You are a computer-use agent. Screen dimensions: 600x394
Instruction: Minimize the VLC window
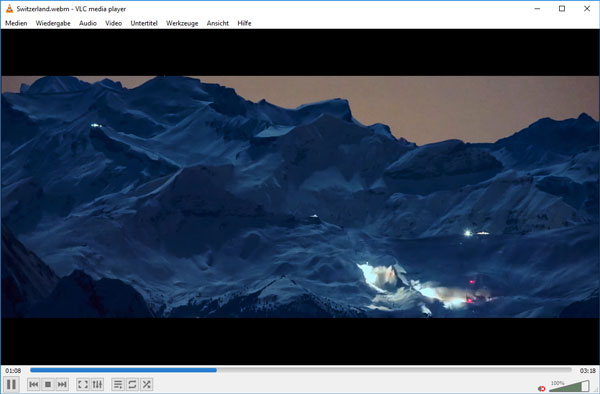pyautogui.click(x=537, y=9)
